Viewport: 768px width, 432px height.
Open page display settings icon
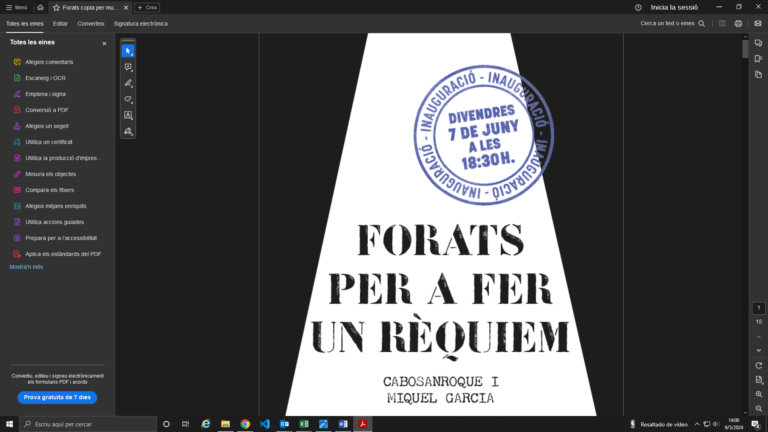point(759,380)
